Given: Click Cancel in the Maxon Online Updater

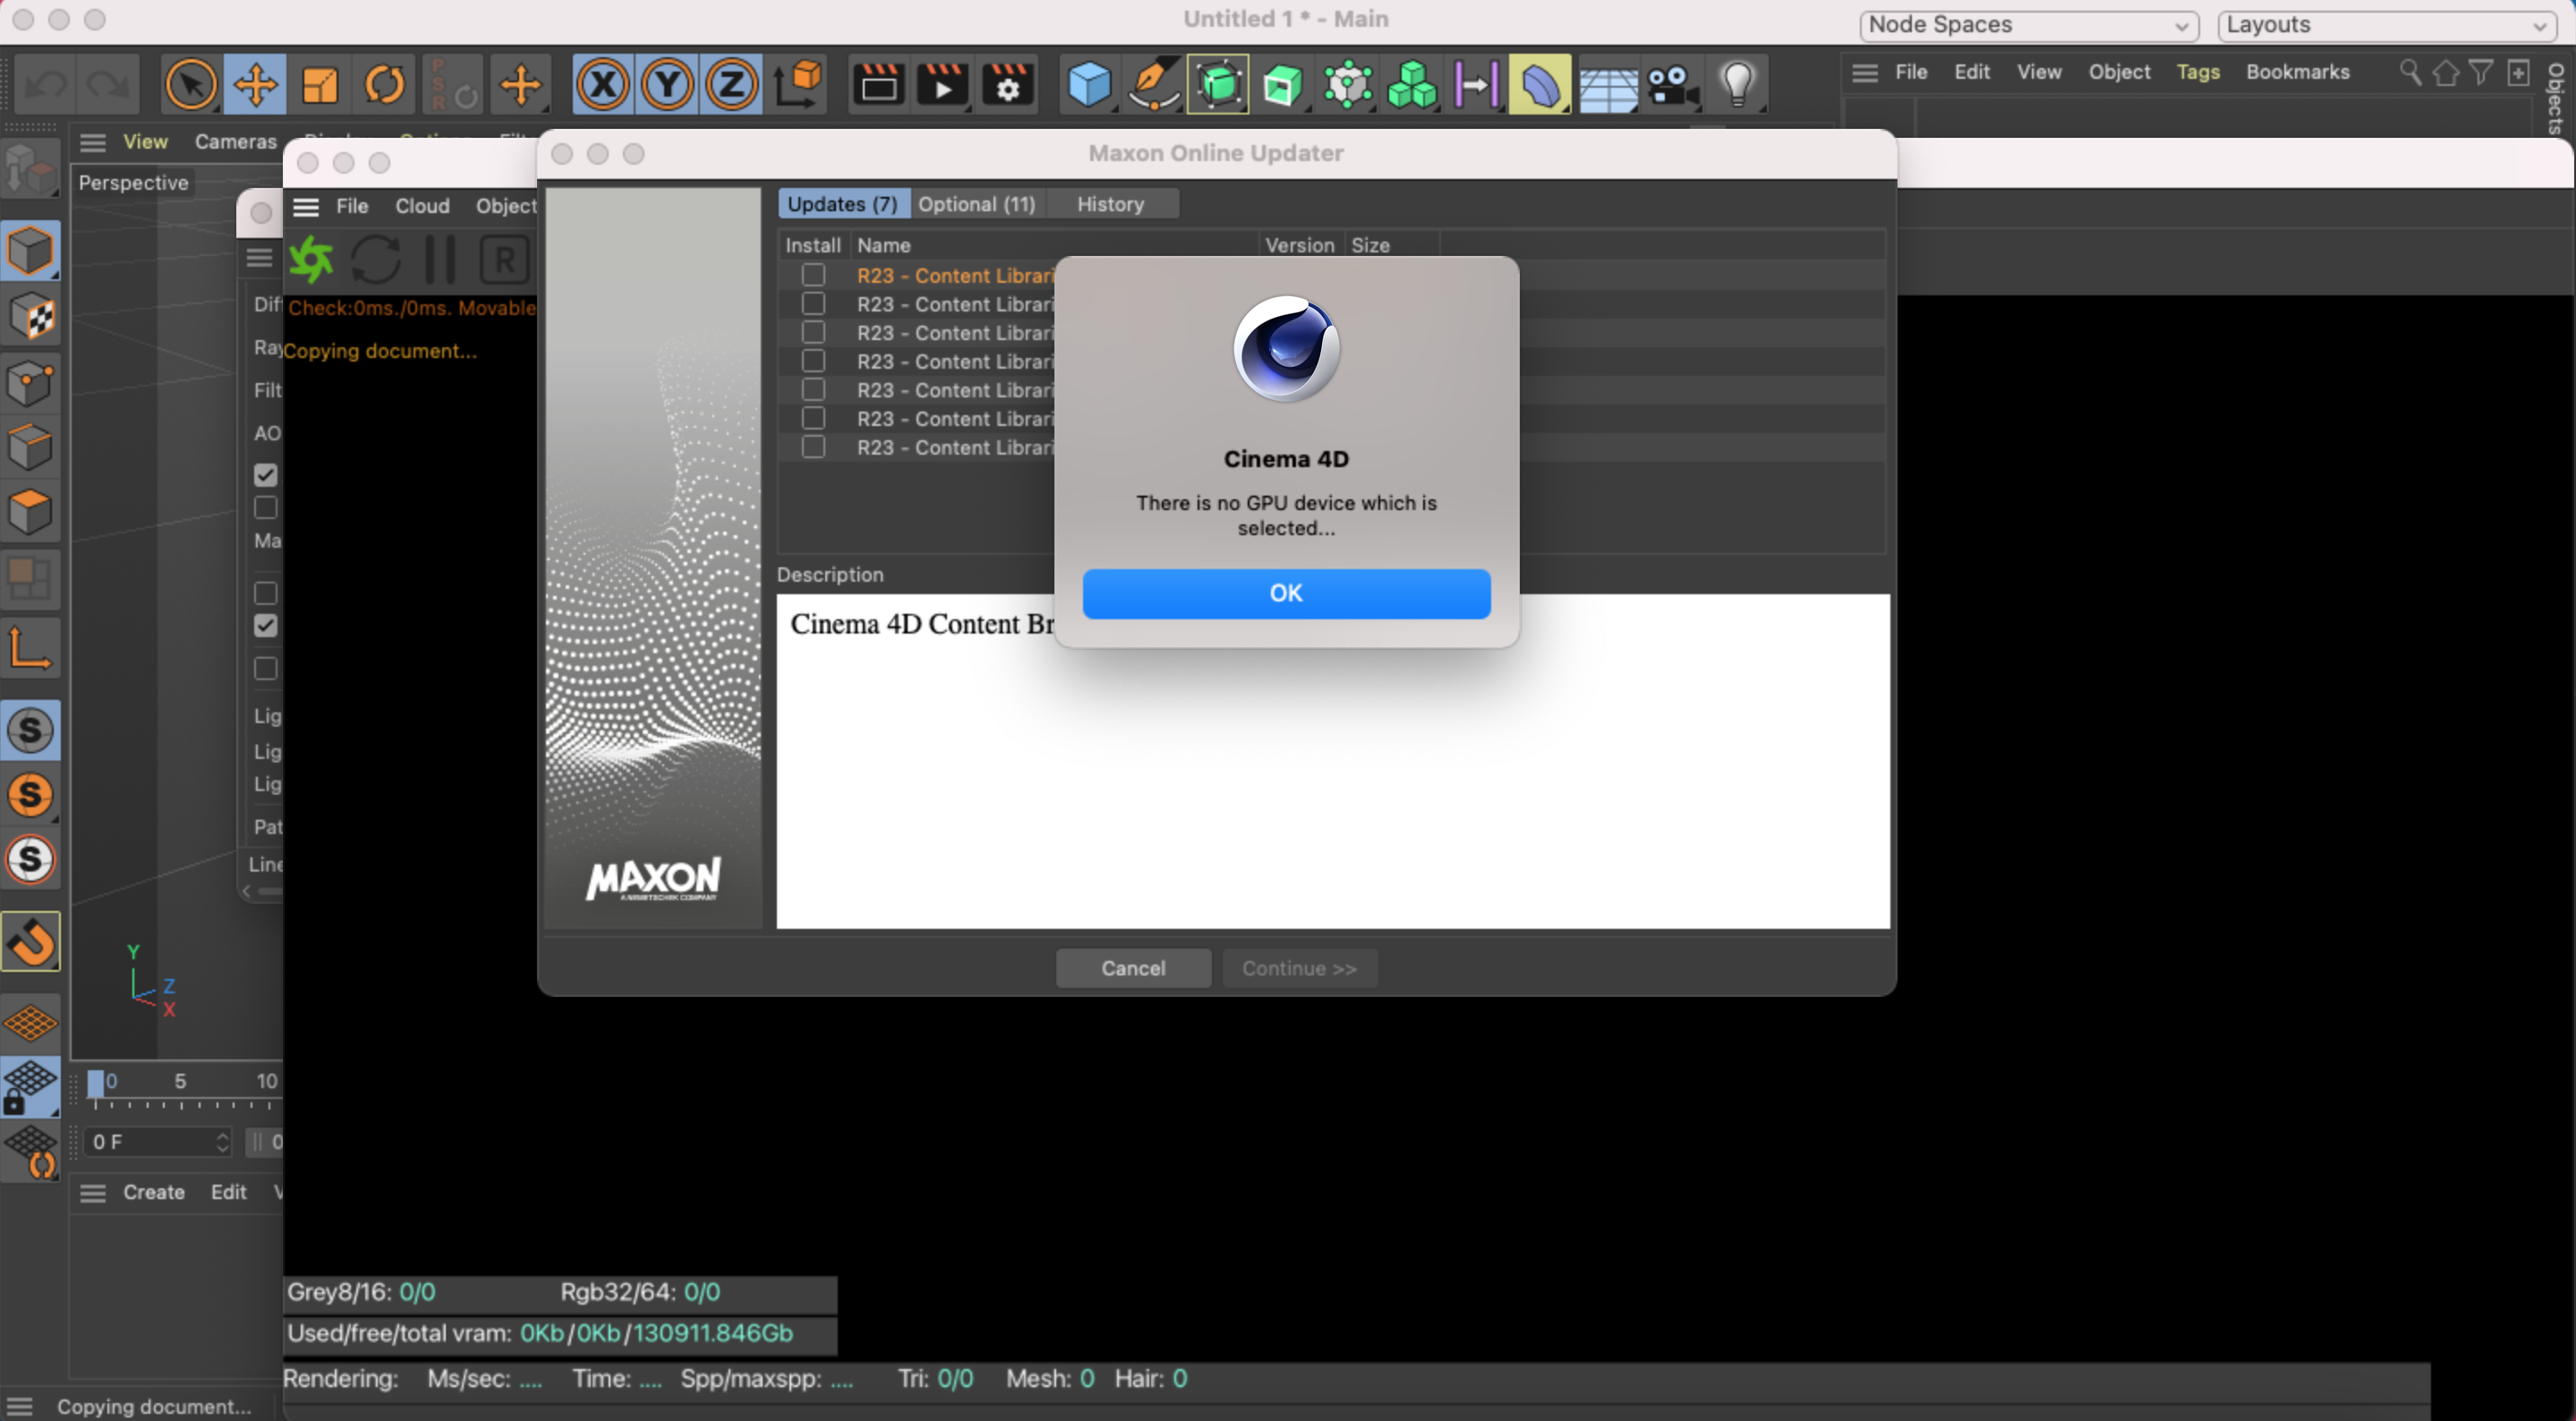Looking at the screenshot, I should (1133, 967).
